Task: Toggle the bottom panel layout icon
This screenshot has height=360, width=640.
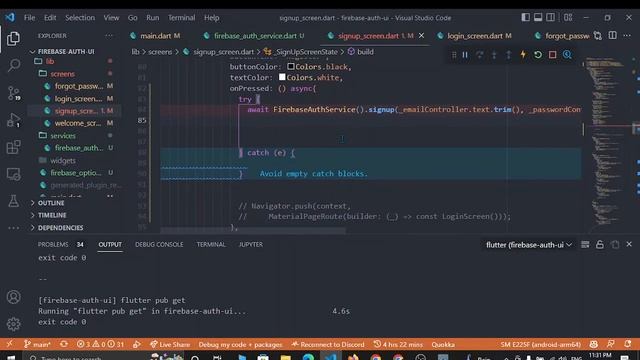Action: (538, 17)
